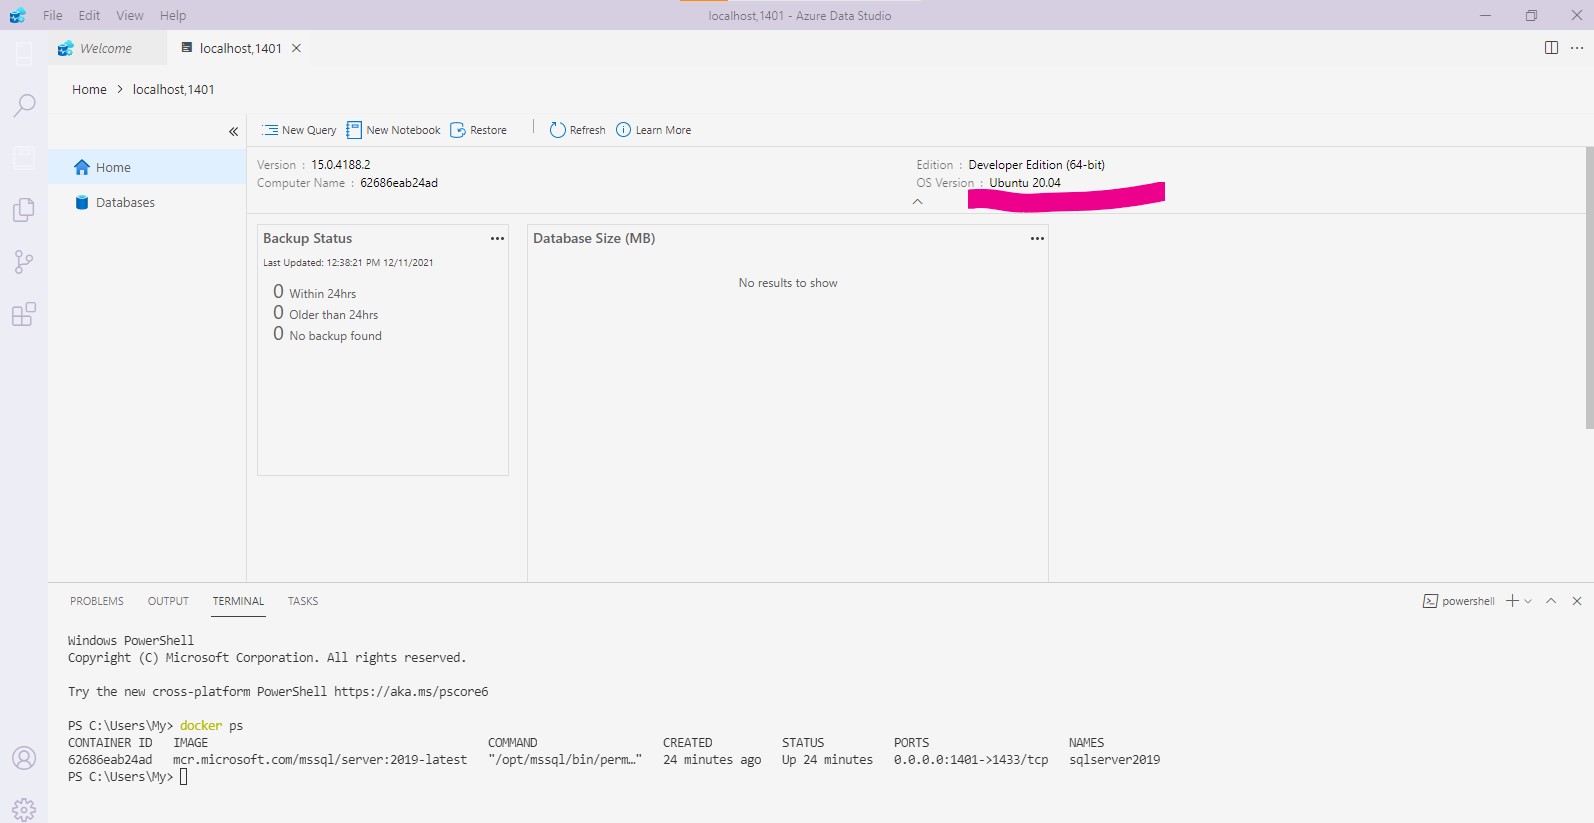Collapse the server properties section

pos(918,202)
